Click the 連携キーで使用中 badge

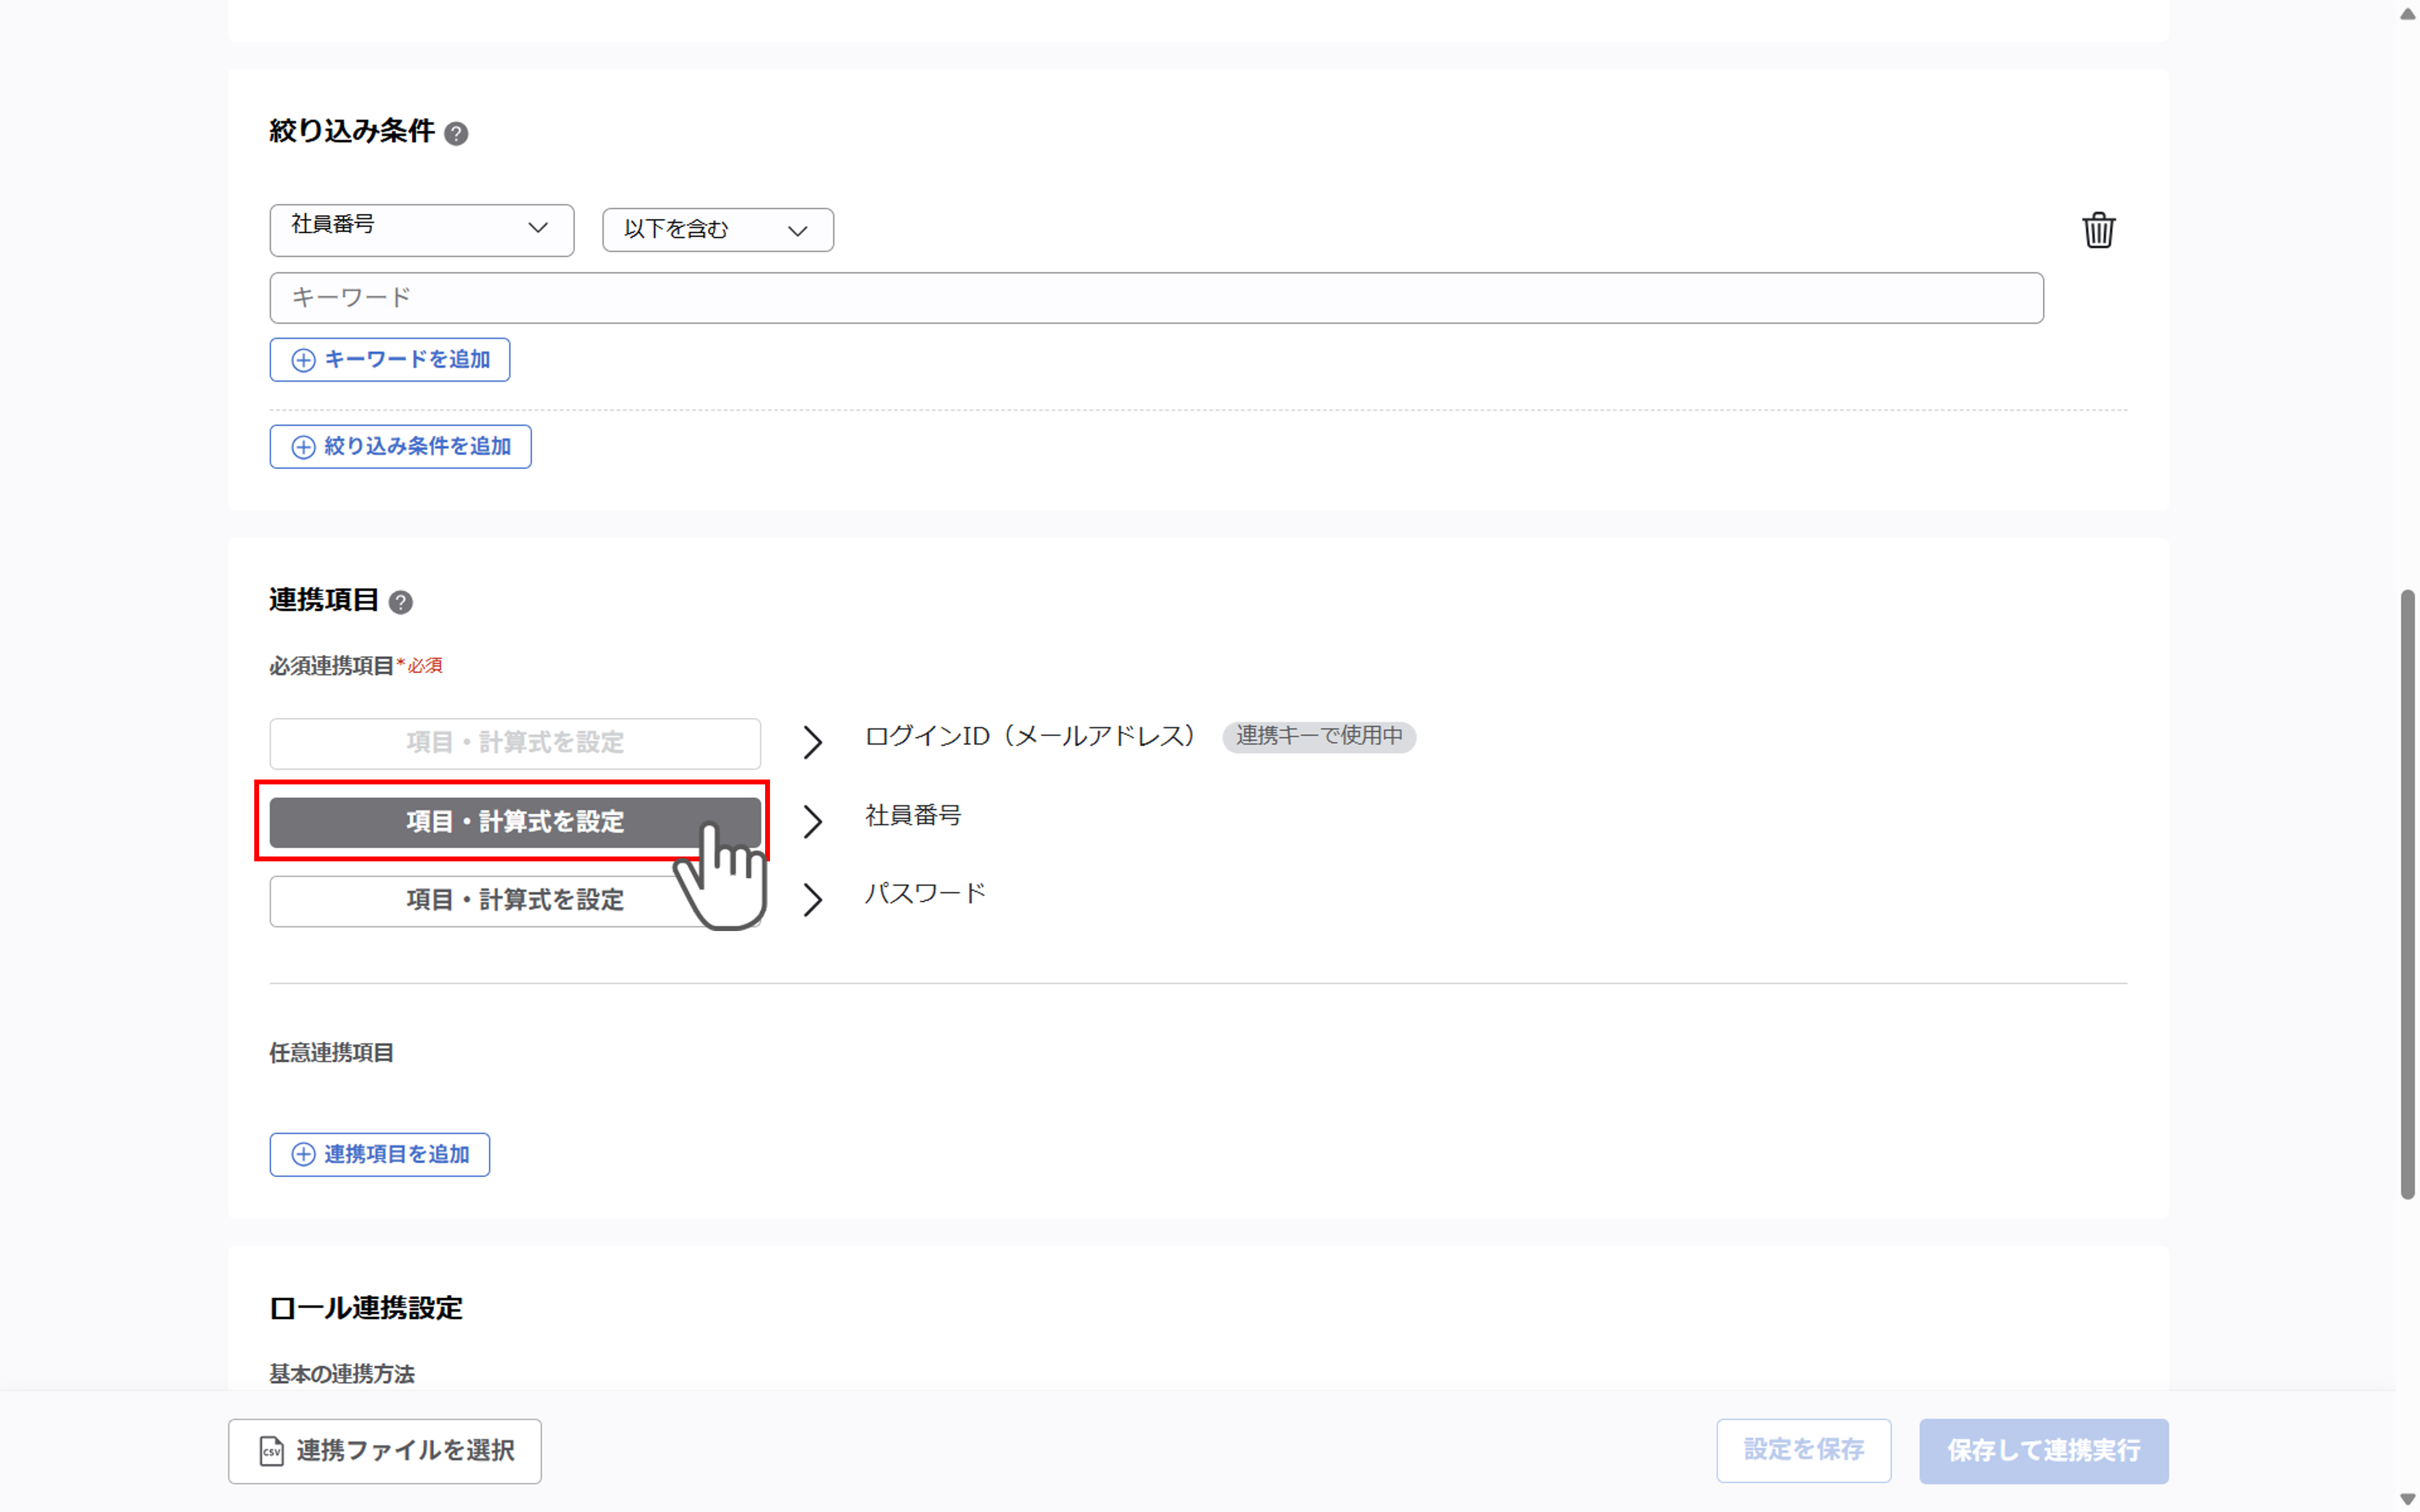pyautogui.click(x=1319, y=737)
